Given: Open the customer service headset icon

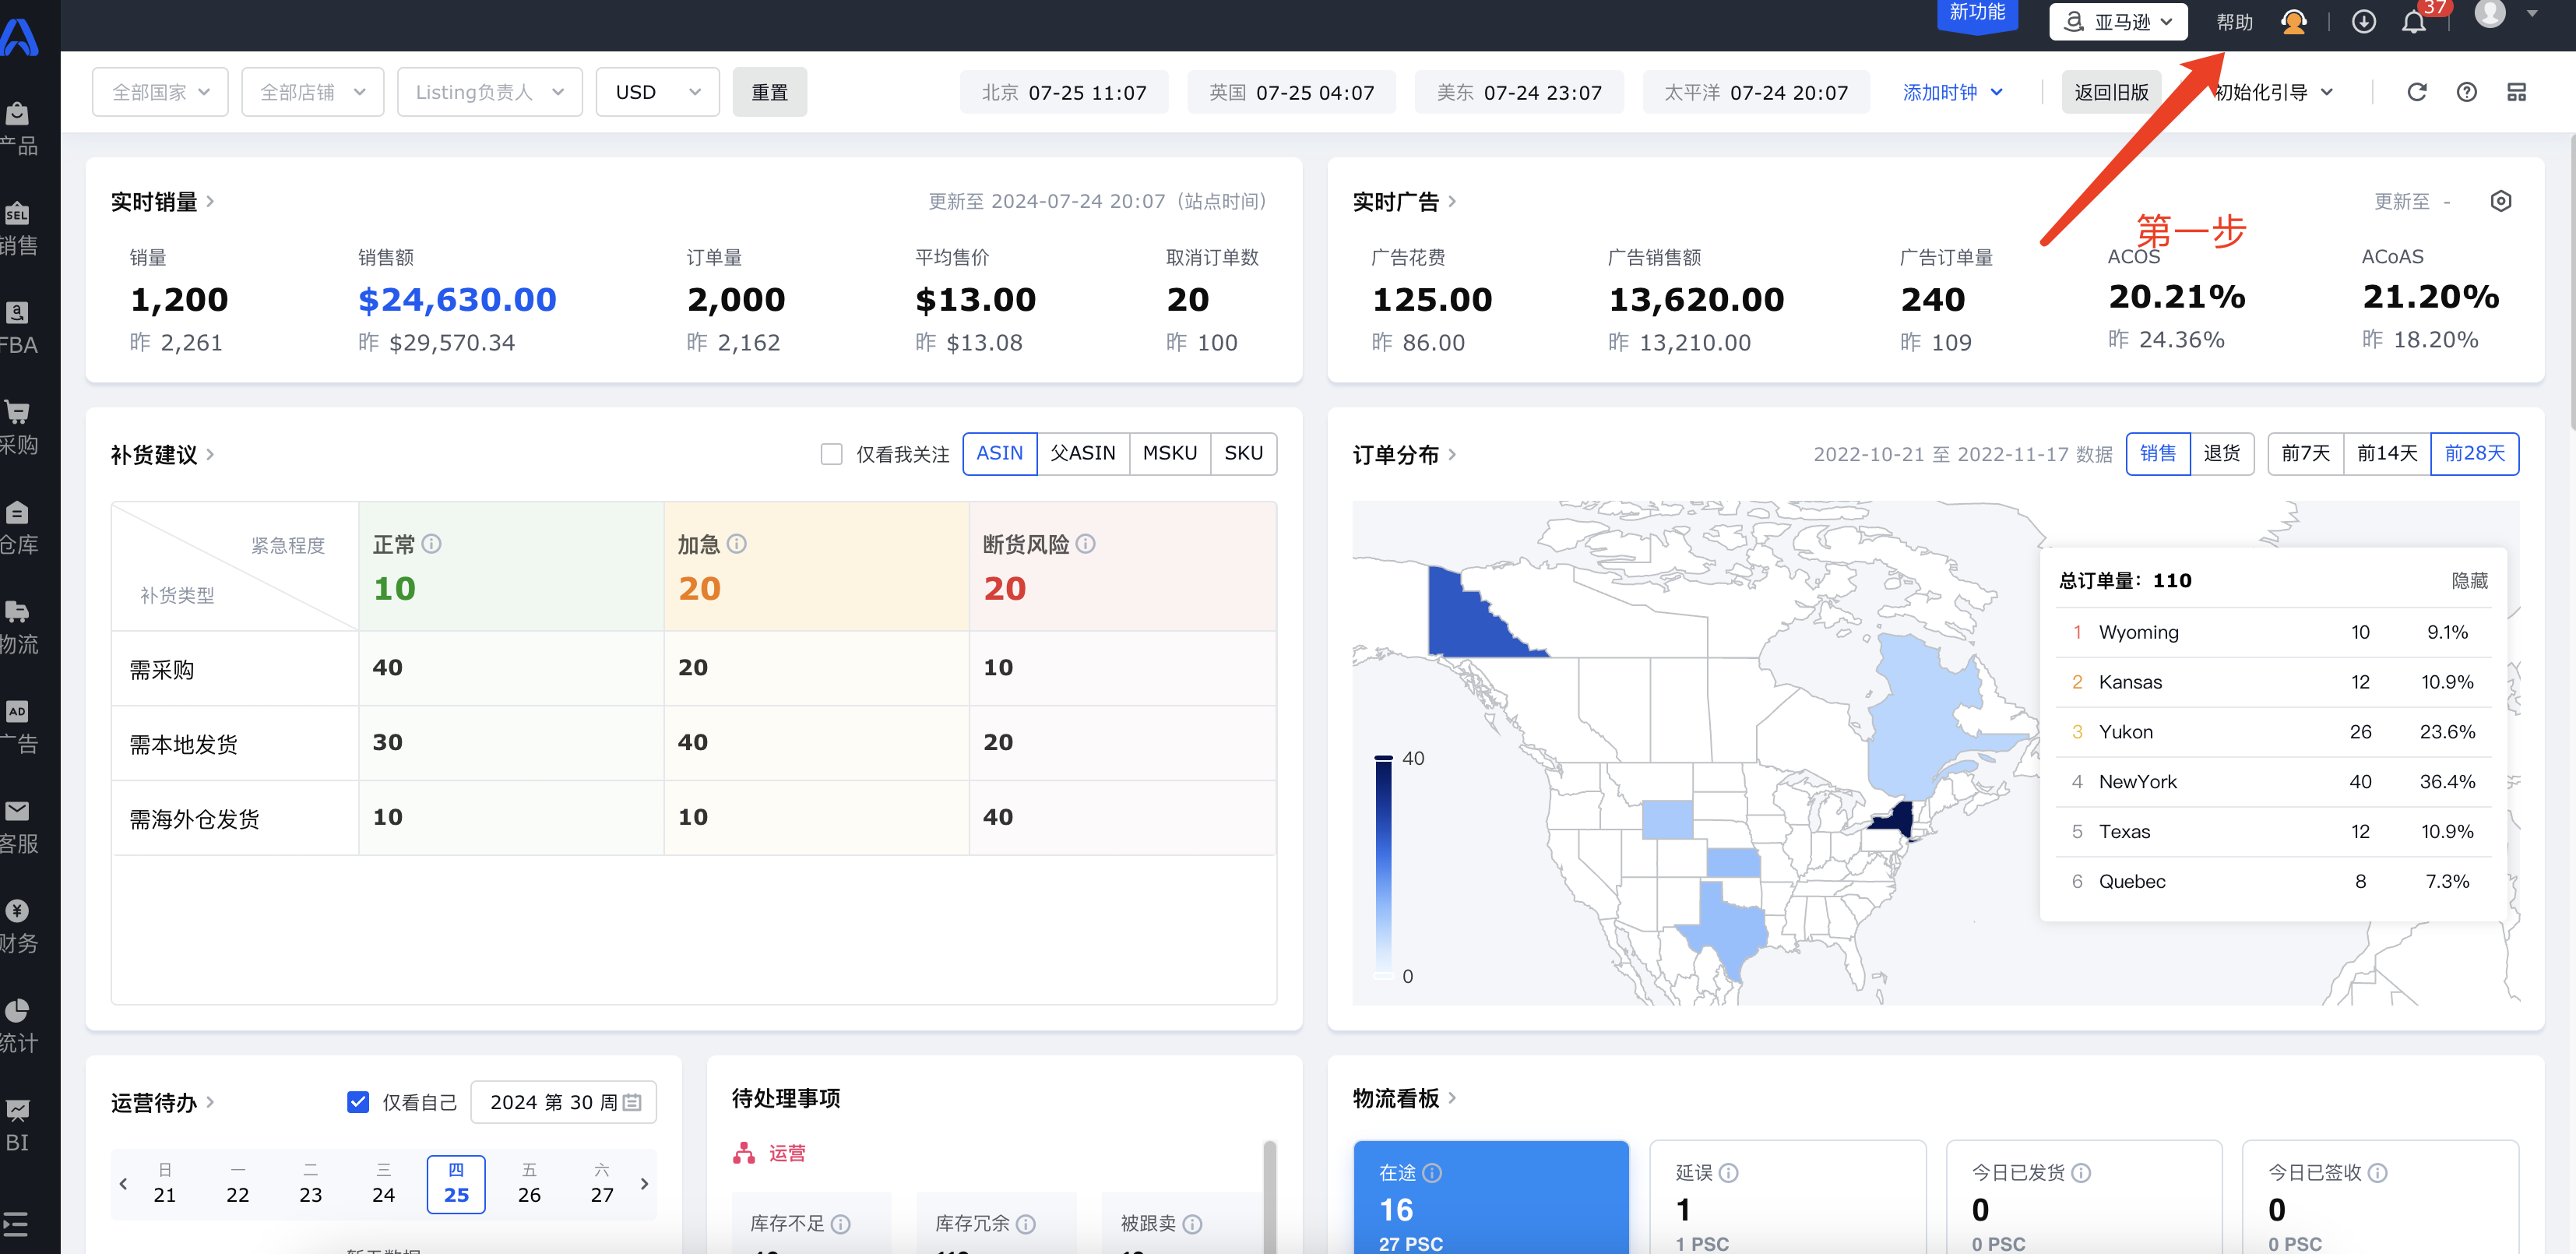Looking at the screenshot, I should (2293, 22).
